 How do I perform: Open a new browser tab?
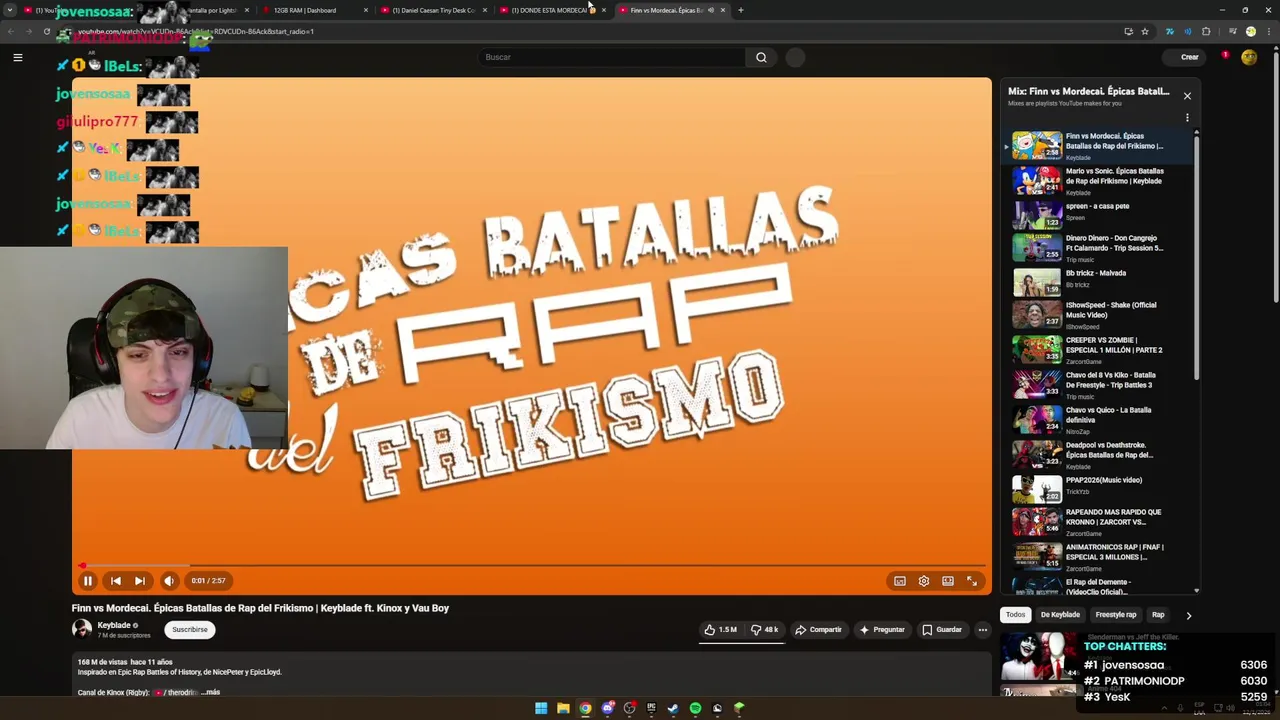pyautogui.click(x=740, y=10)
